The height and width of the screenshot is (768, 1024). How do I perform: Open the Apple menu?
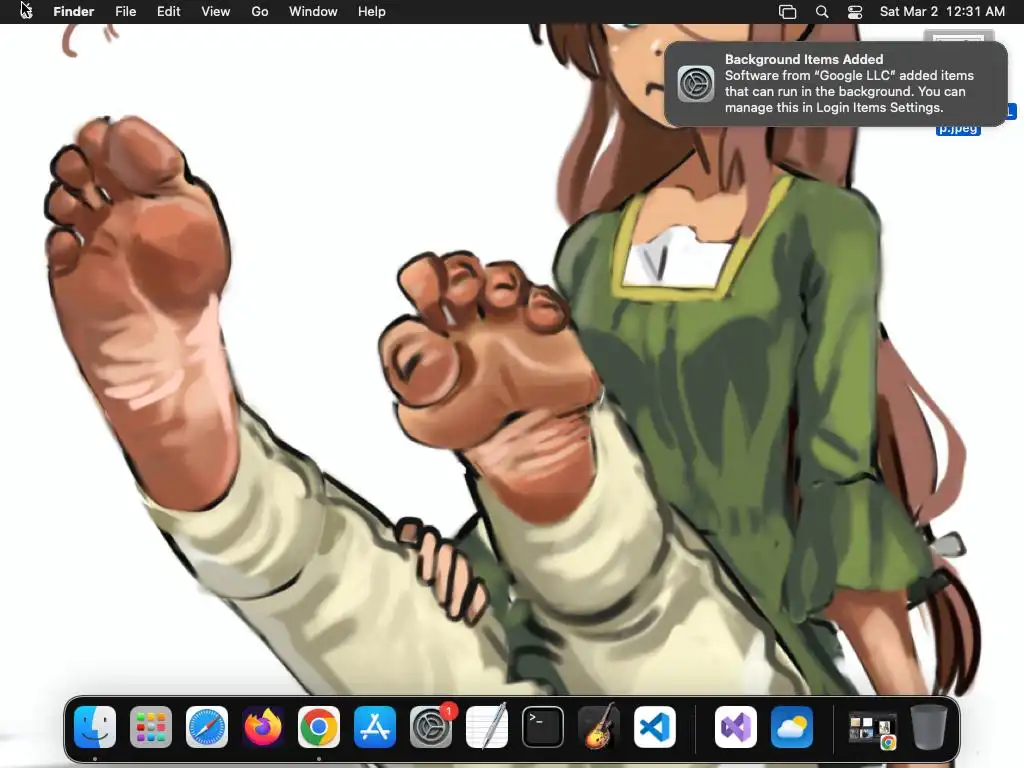(x=25, y=11)
